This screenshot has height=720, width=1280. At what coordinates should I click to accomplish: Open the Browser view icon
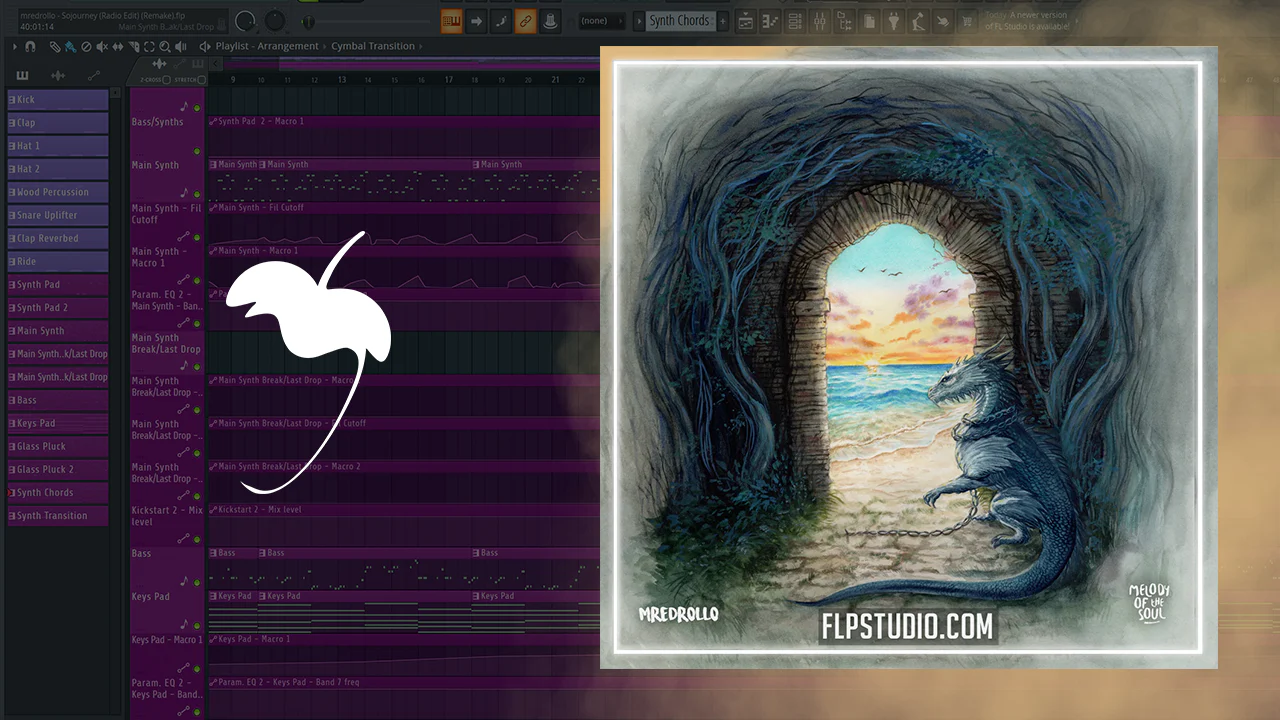[845, 20]
